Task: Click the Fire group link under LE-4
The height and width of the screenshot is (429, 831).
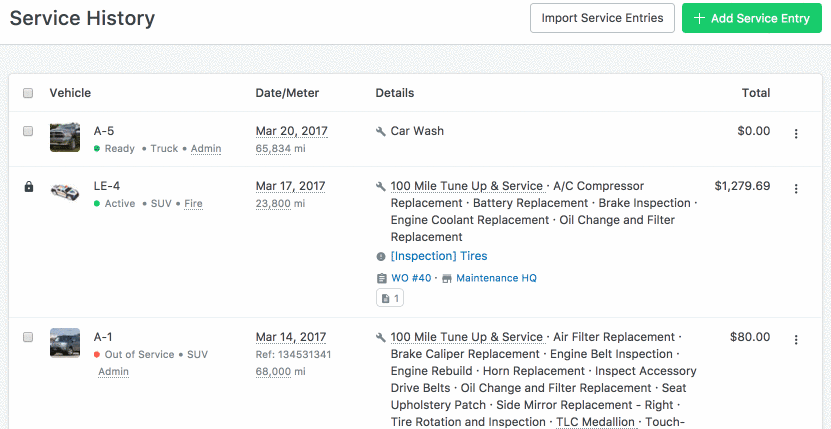Action: tap(193, 204)
